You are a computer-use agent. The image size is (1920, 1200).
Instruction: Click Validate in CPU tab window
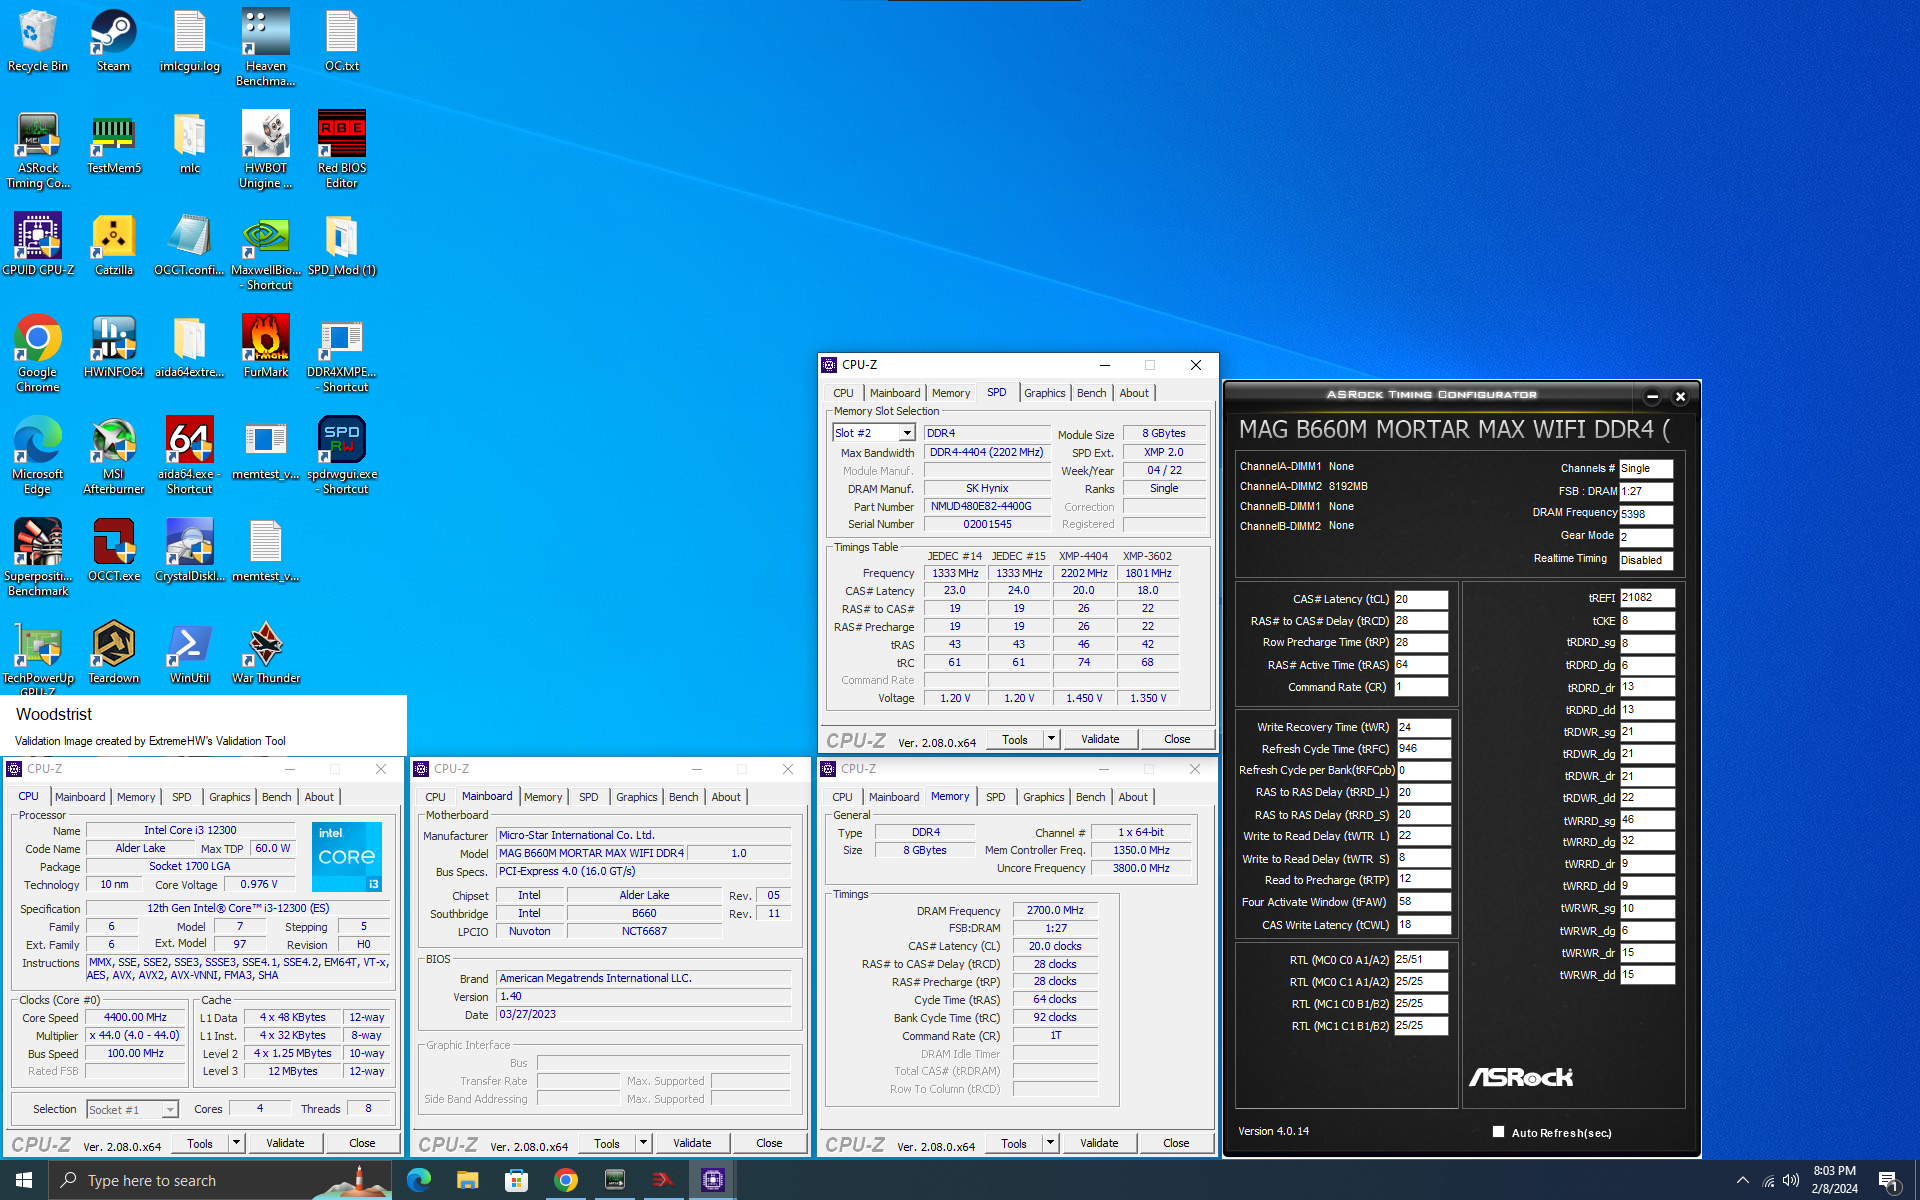285,1143
